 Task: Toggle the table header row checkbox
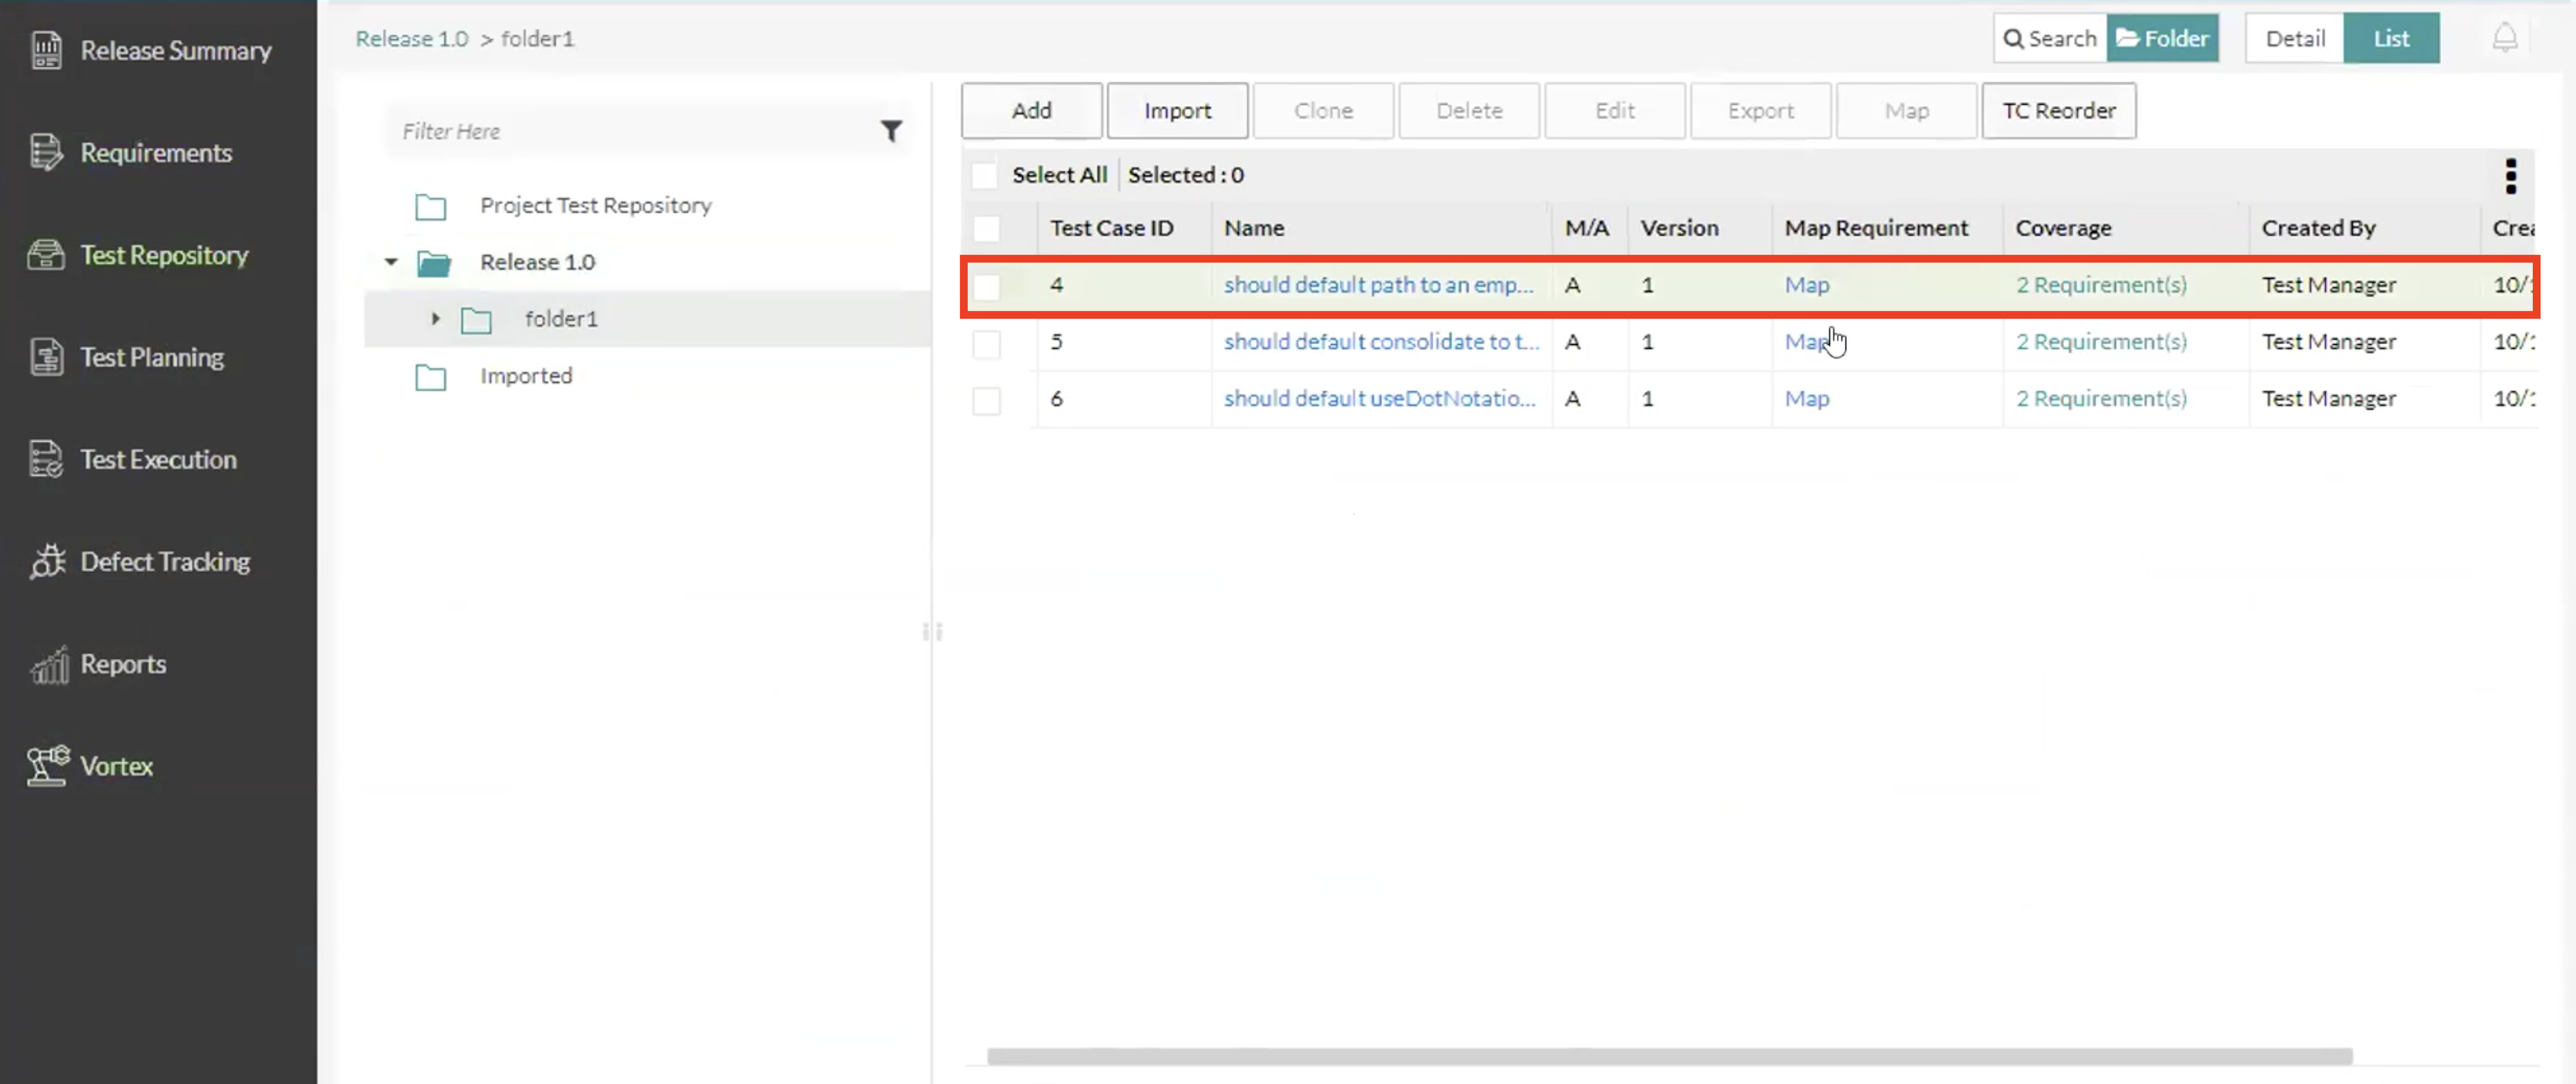[x=986, y=228]
